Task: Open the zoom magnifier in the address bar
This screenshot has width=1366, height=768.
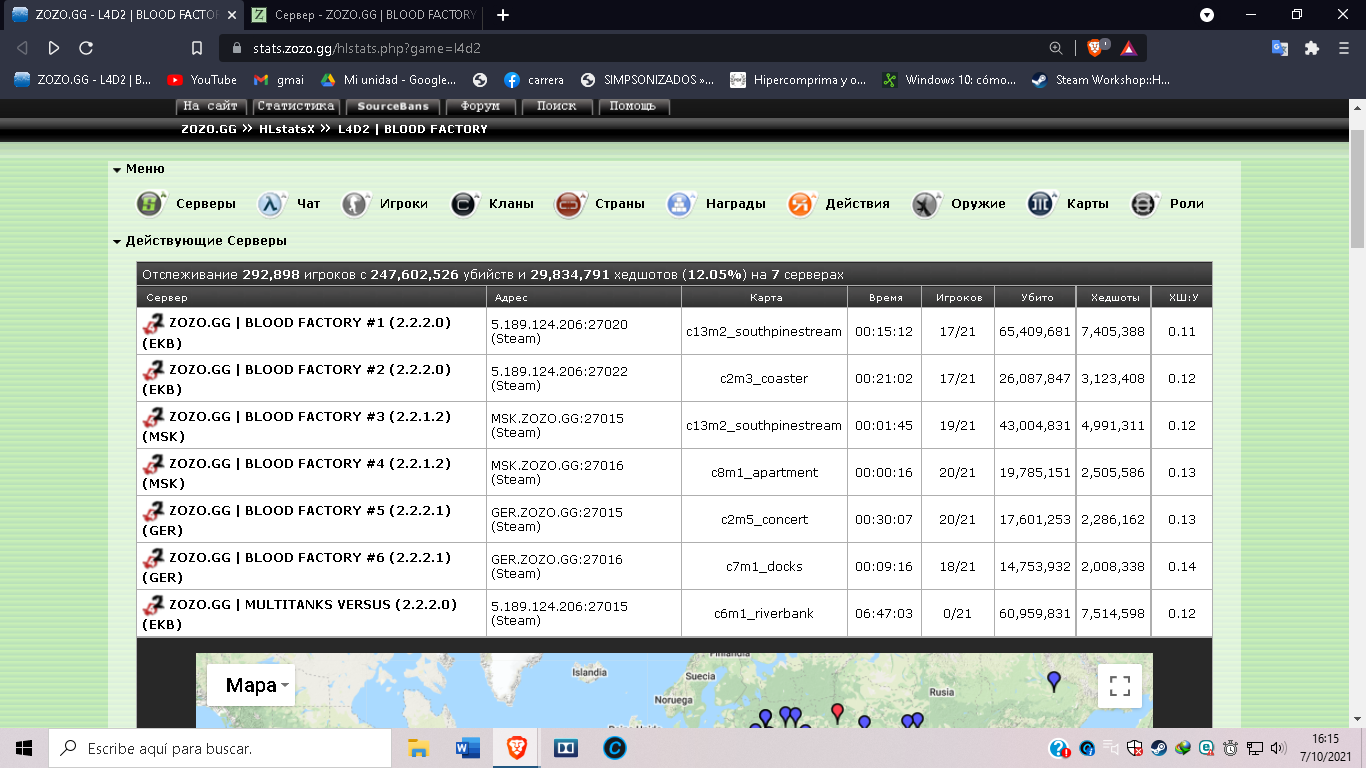Action: pos(1056,48)
